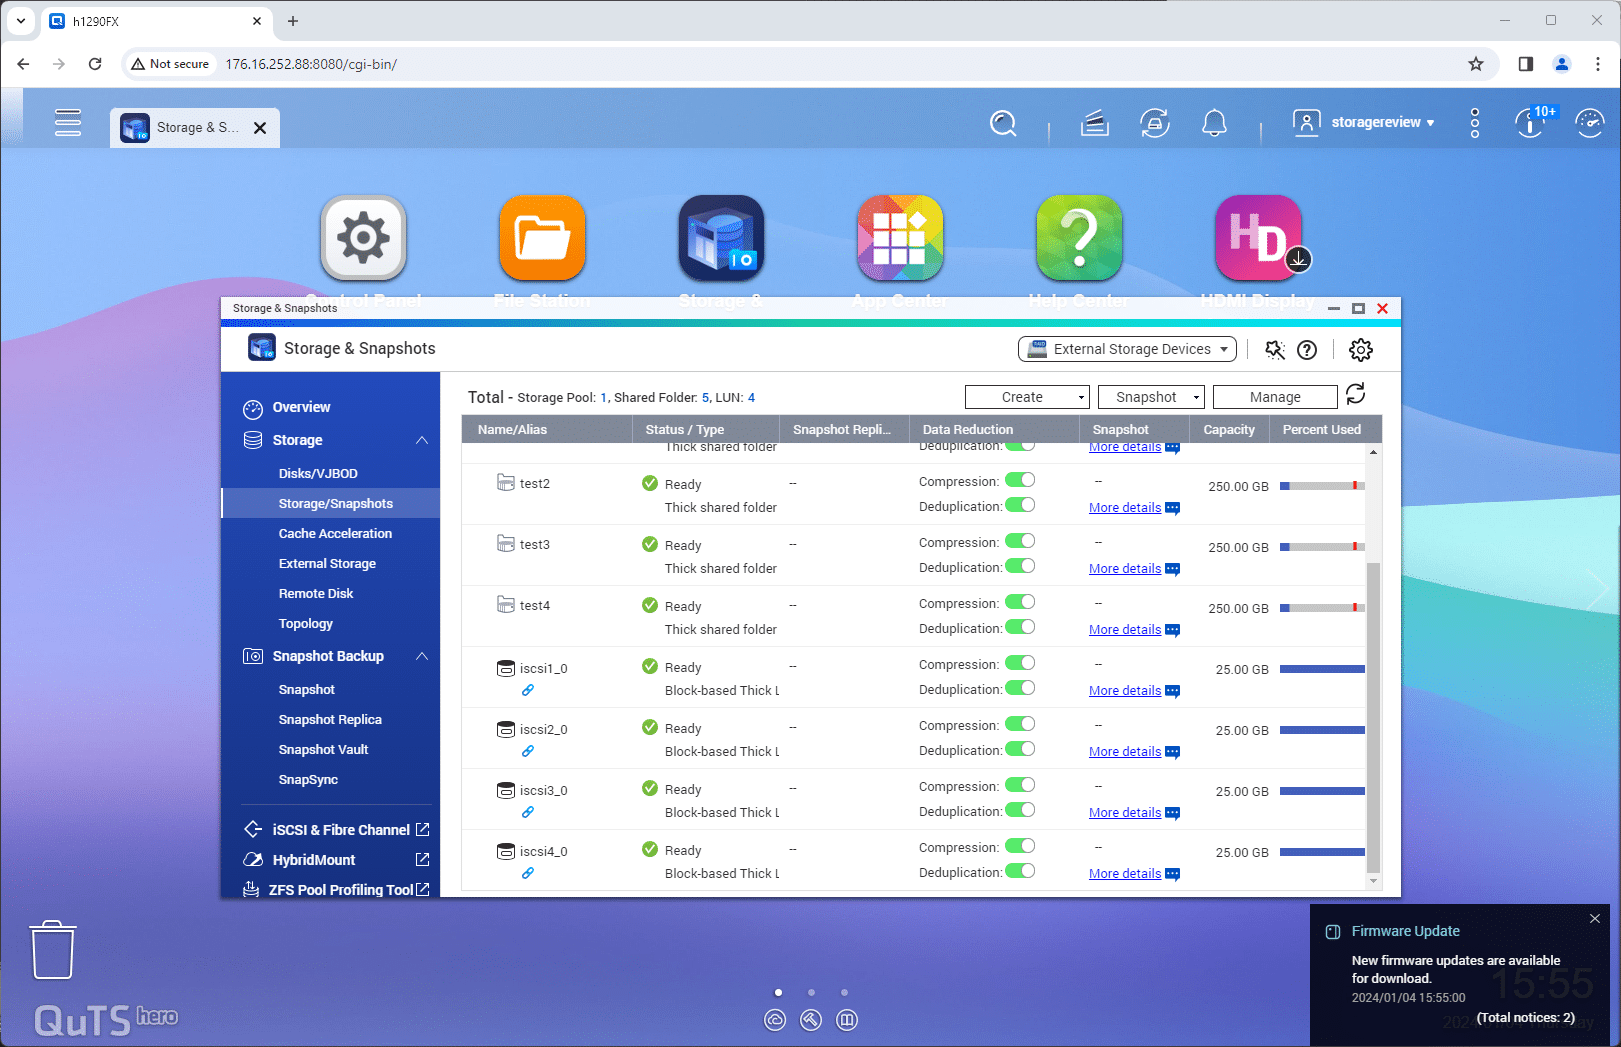Click the Manage button
1621x1047 pixels.
(x=1275, y=397)
